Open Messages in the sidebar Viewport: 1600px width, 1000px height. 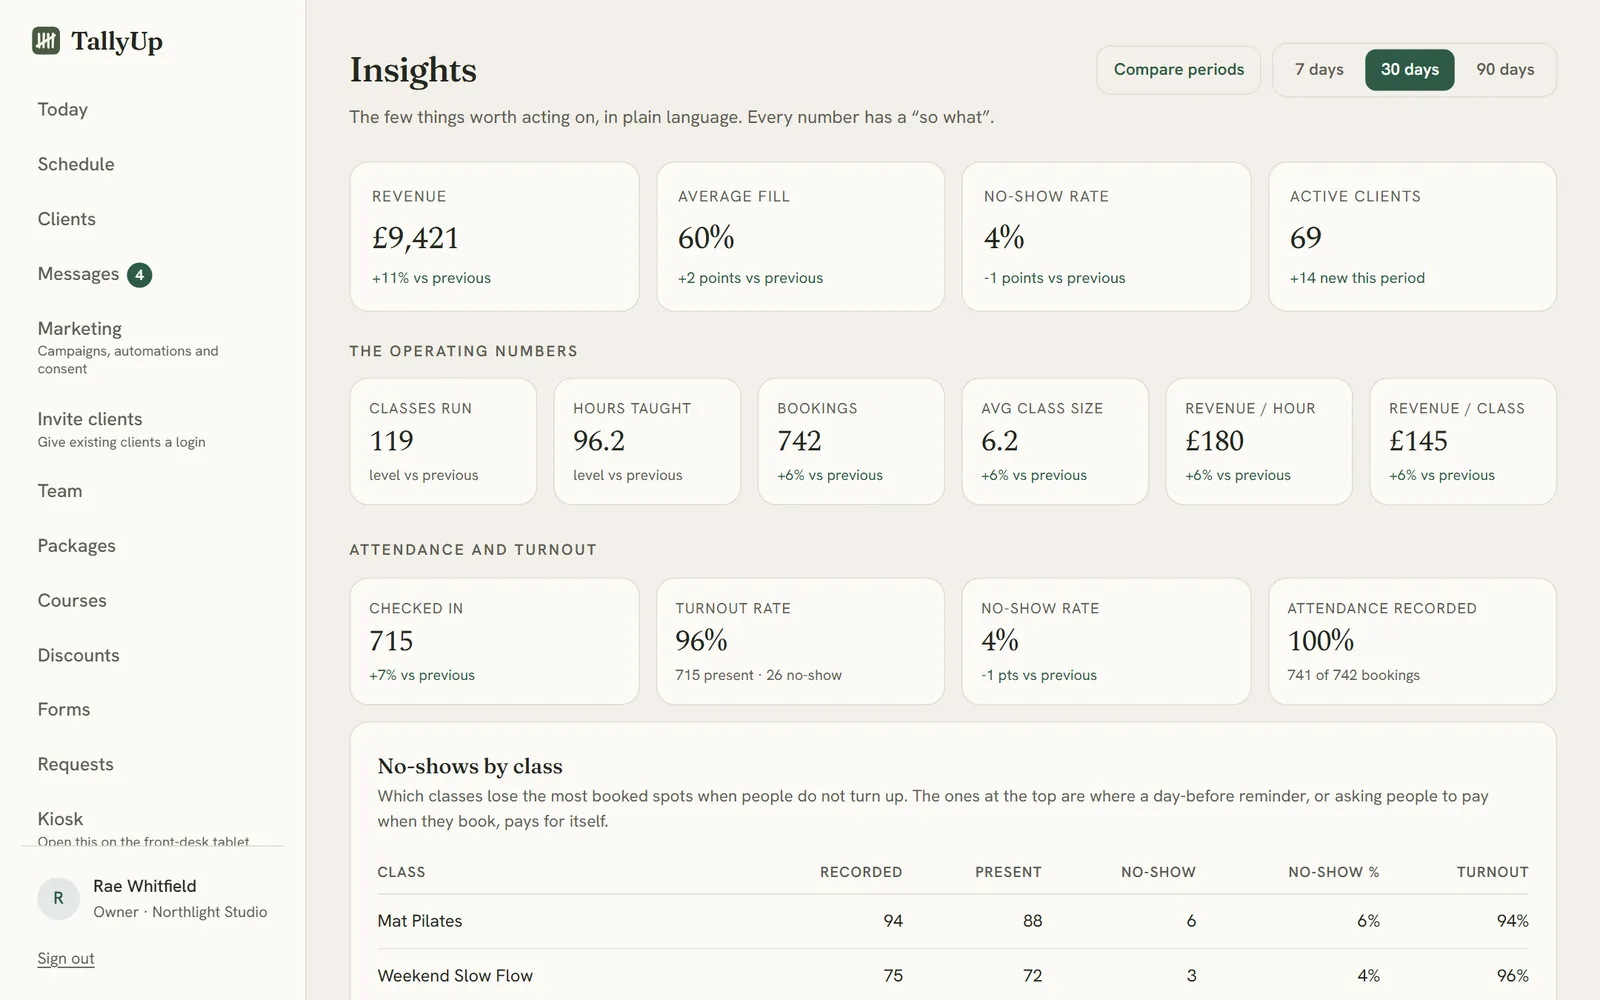click(78, 274)
